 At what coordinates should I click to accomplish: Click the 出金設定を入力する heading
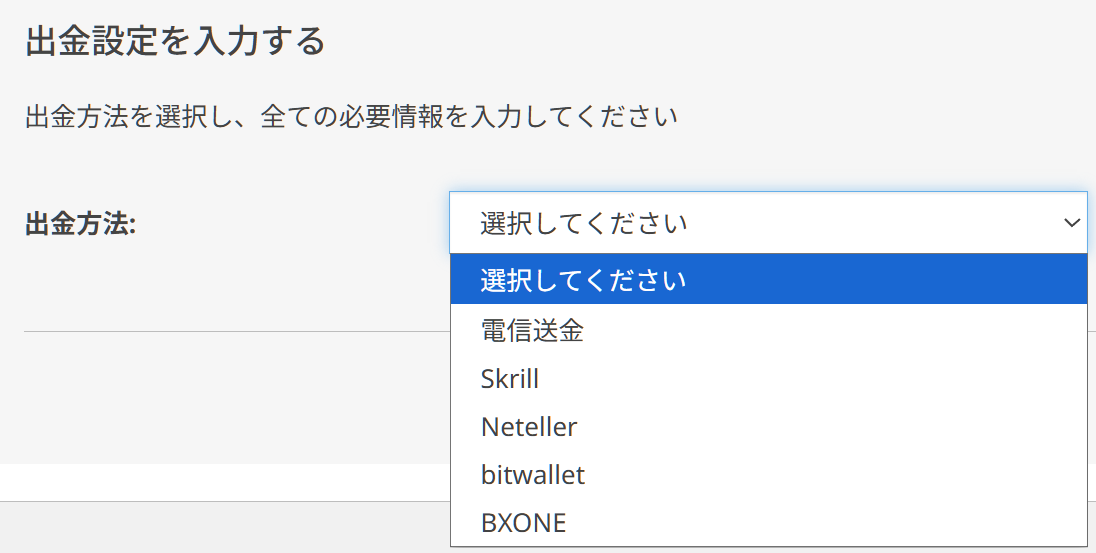click(175, 42)
